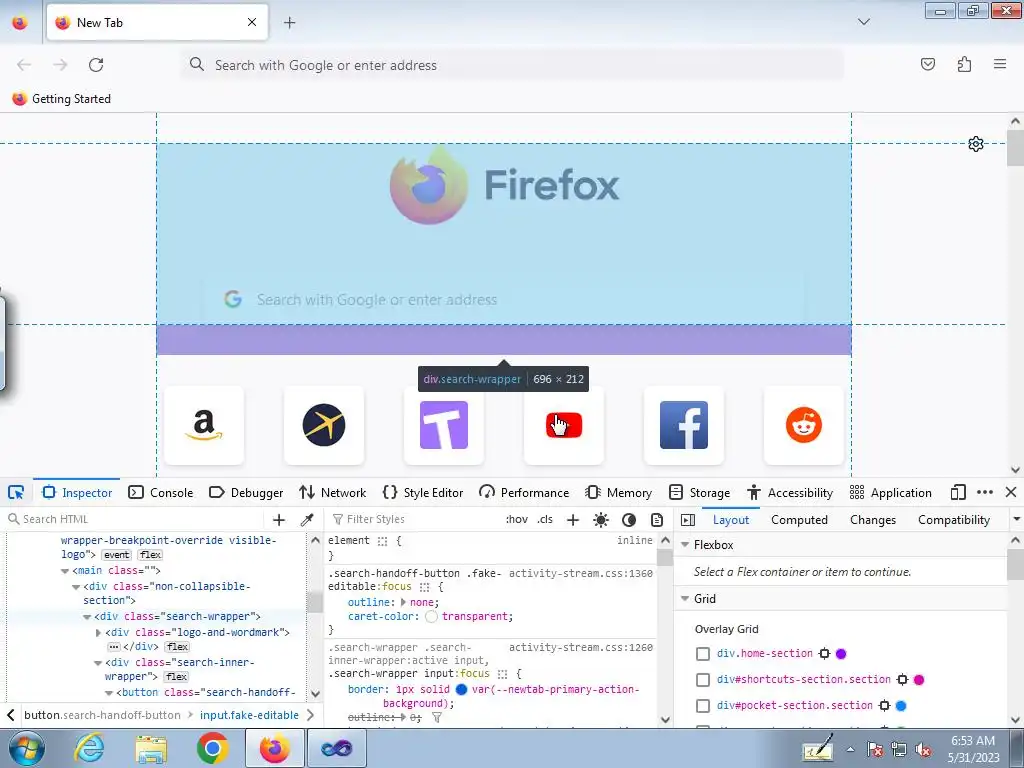
Task: Collapse the search-wrapper div node
Action: [87, 616]
